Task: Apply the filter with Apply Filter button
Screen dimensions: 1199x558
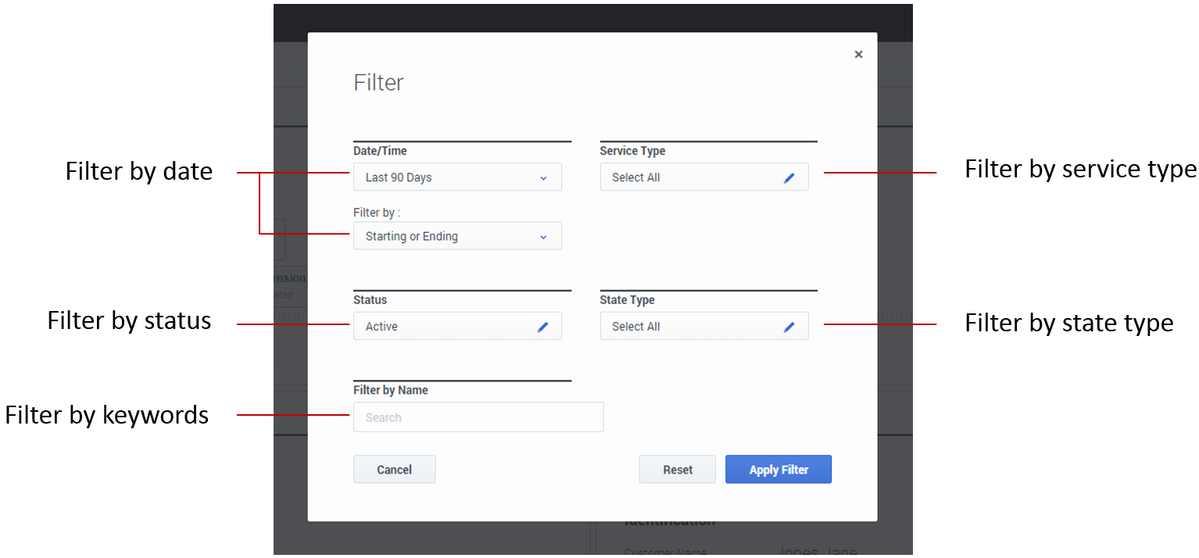Action: (778, 470)
